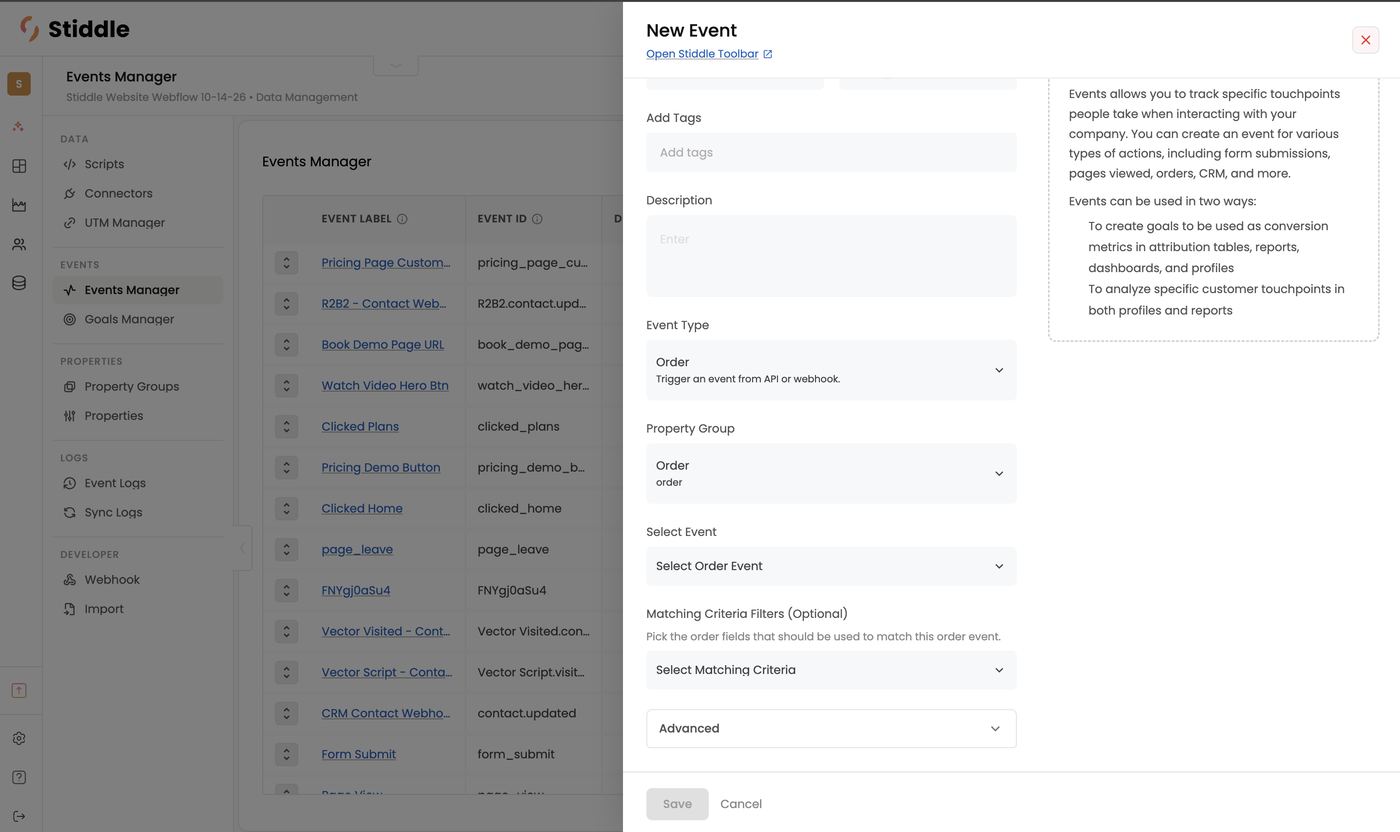Viewport: 1400px width, 832px height.
Task: Click the Cancel button
Action: 741,804
